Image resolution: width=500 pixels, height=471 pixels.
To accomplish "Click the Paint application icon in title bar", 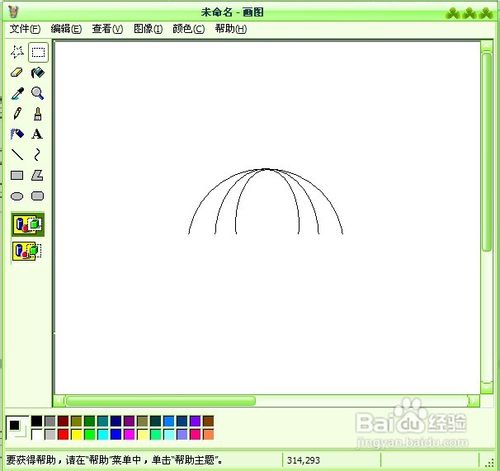I will click(13, 12).
